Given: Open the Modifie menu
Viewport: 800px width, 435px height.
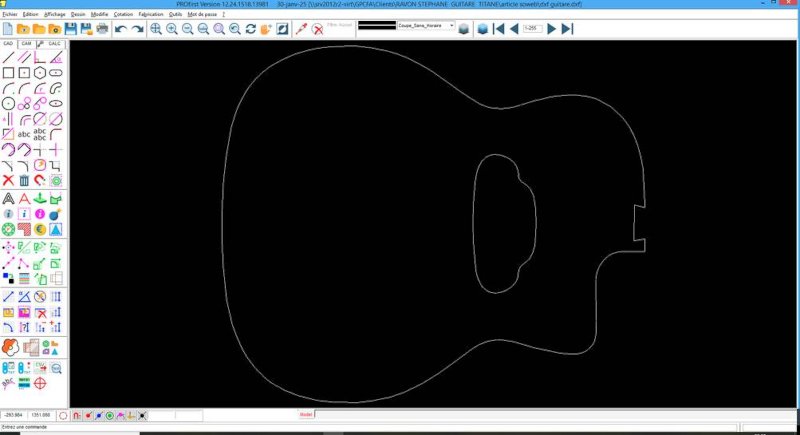Looking at the screenshot, I should [99, 14].
